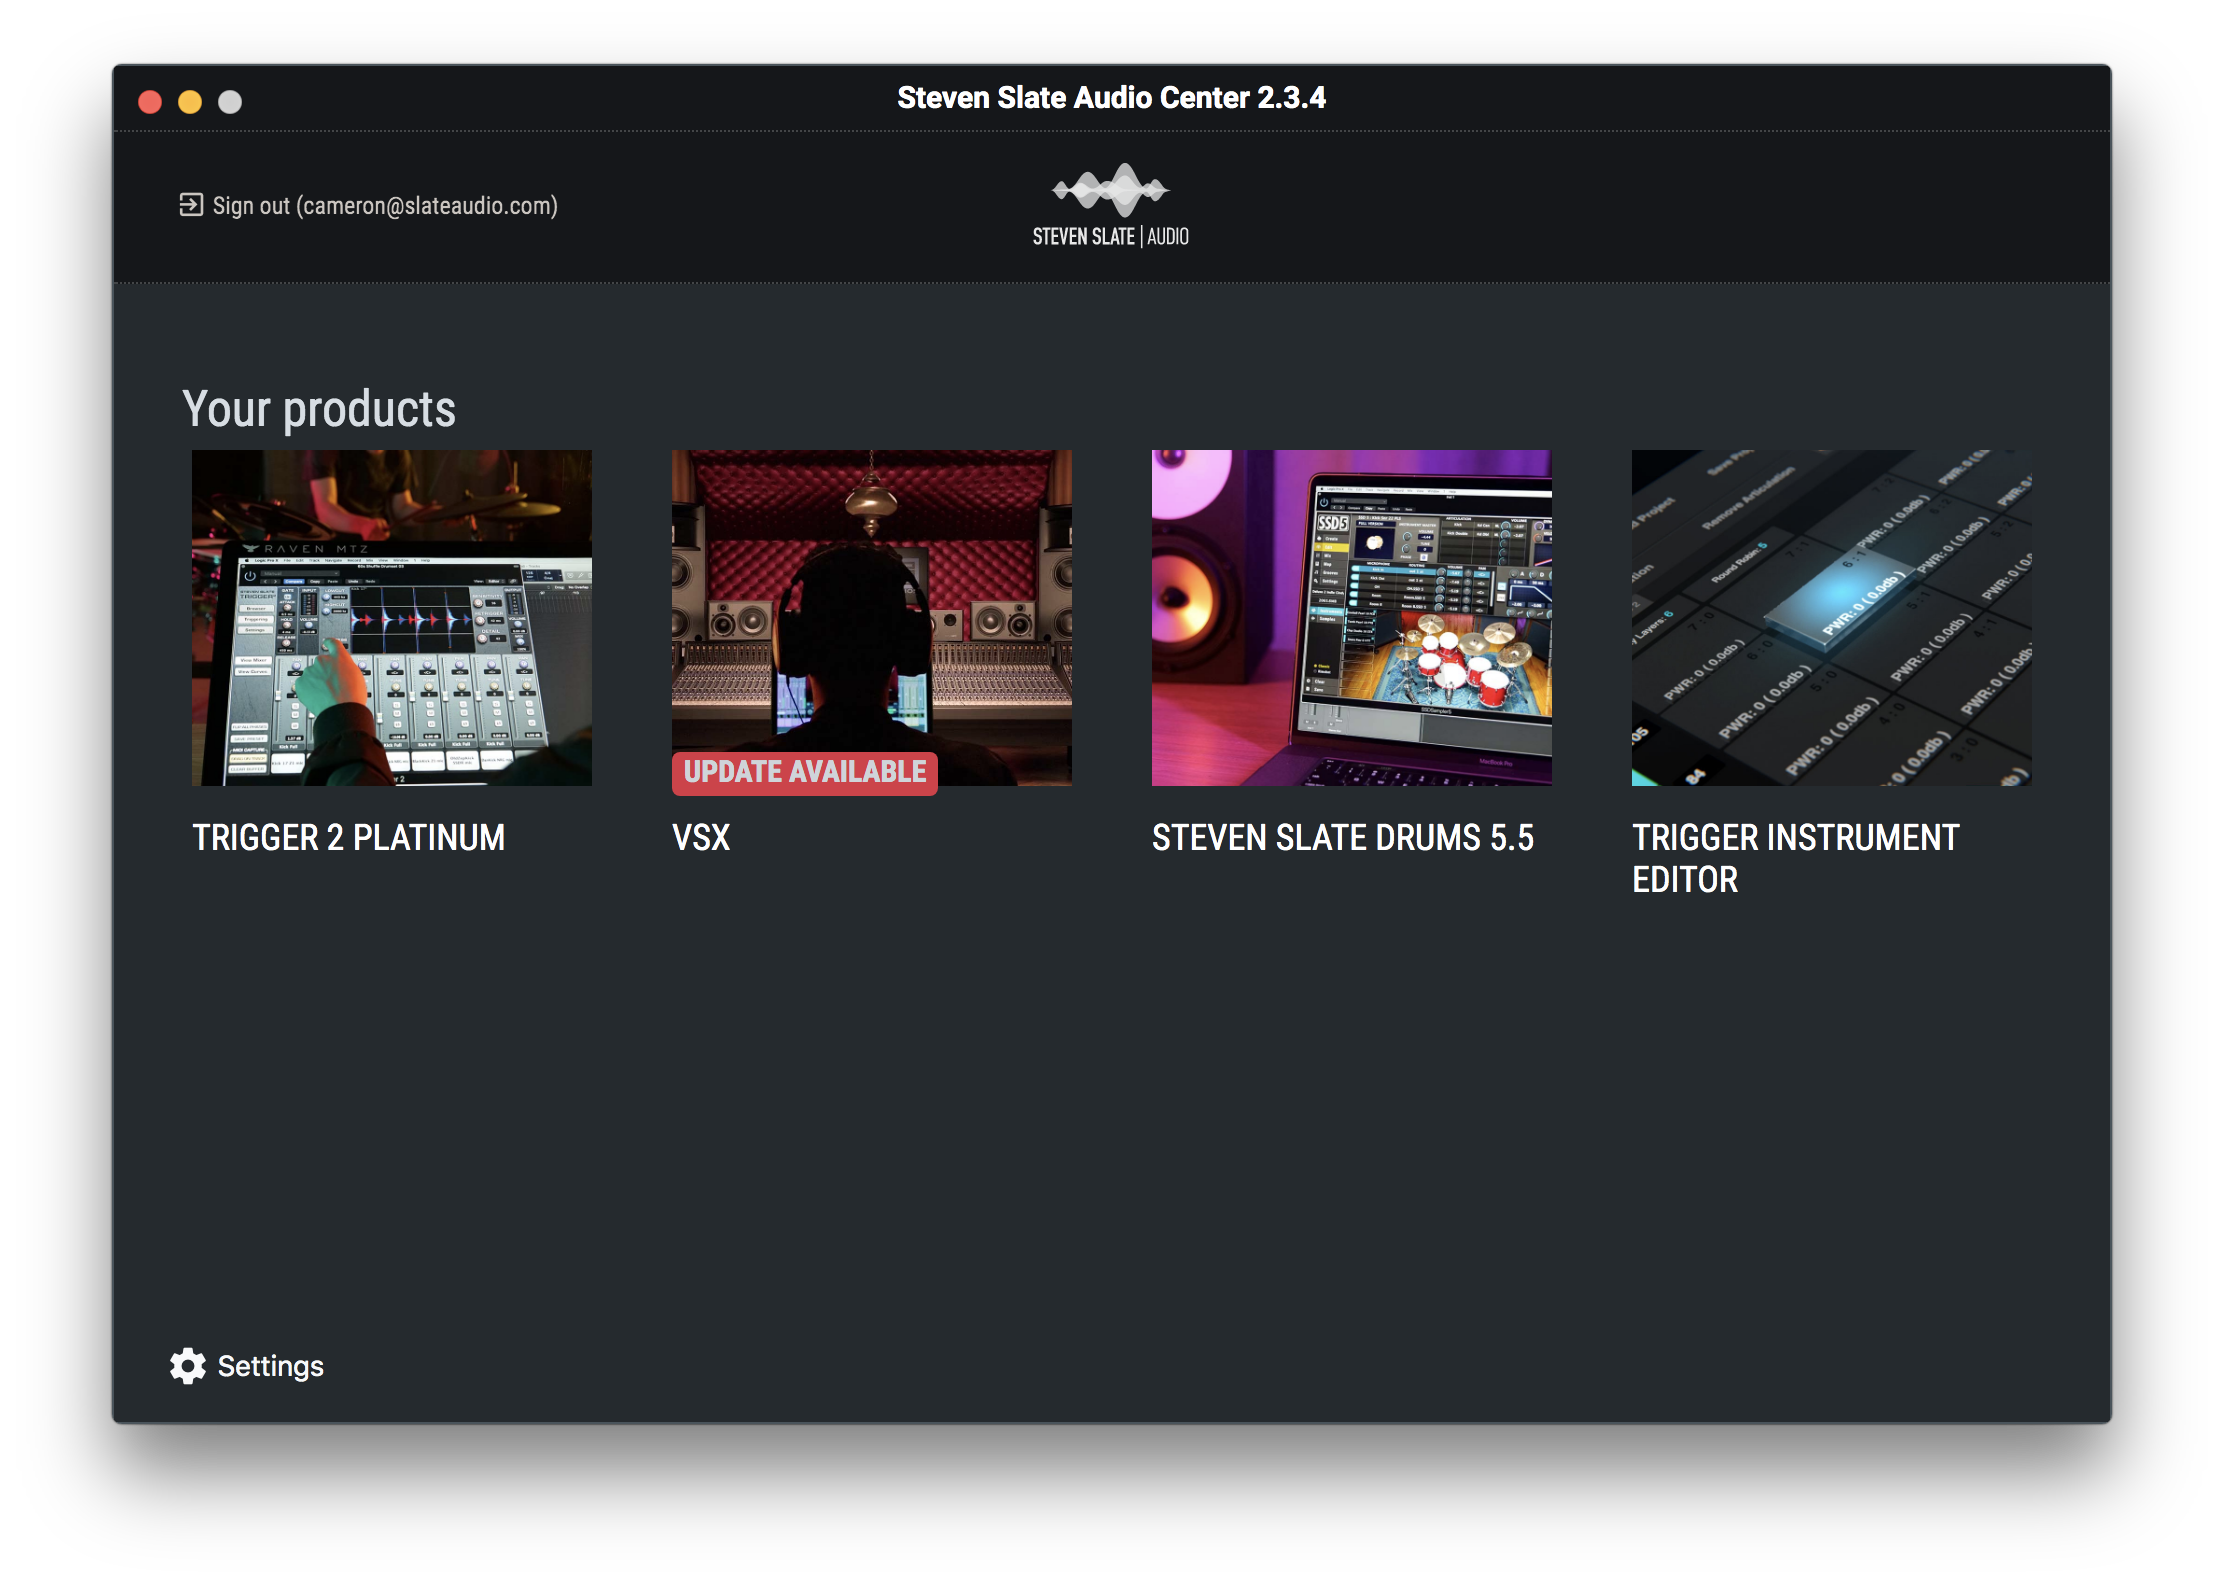The width and height of the screenshot is (2224, 1584).
Task: Open the VSX studio headphones thumbnail
Action: point(872,618)
